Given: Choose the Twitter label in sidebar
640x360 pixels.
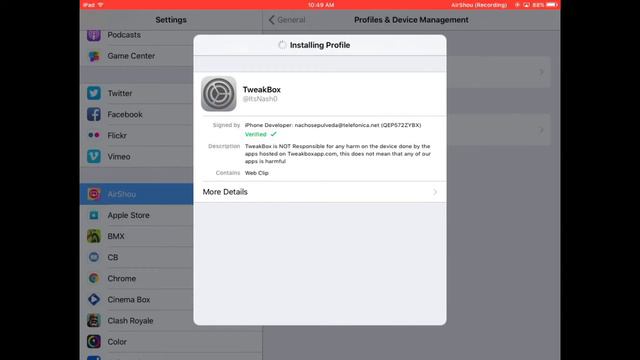Looking at the screenshot, I should coord(120,93).
